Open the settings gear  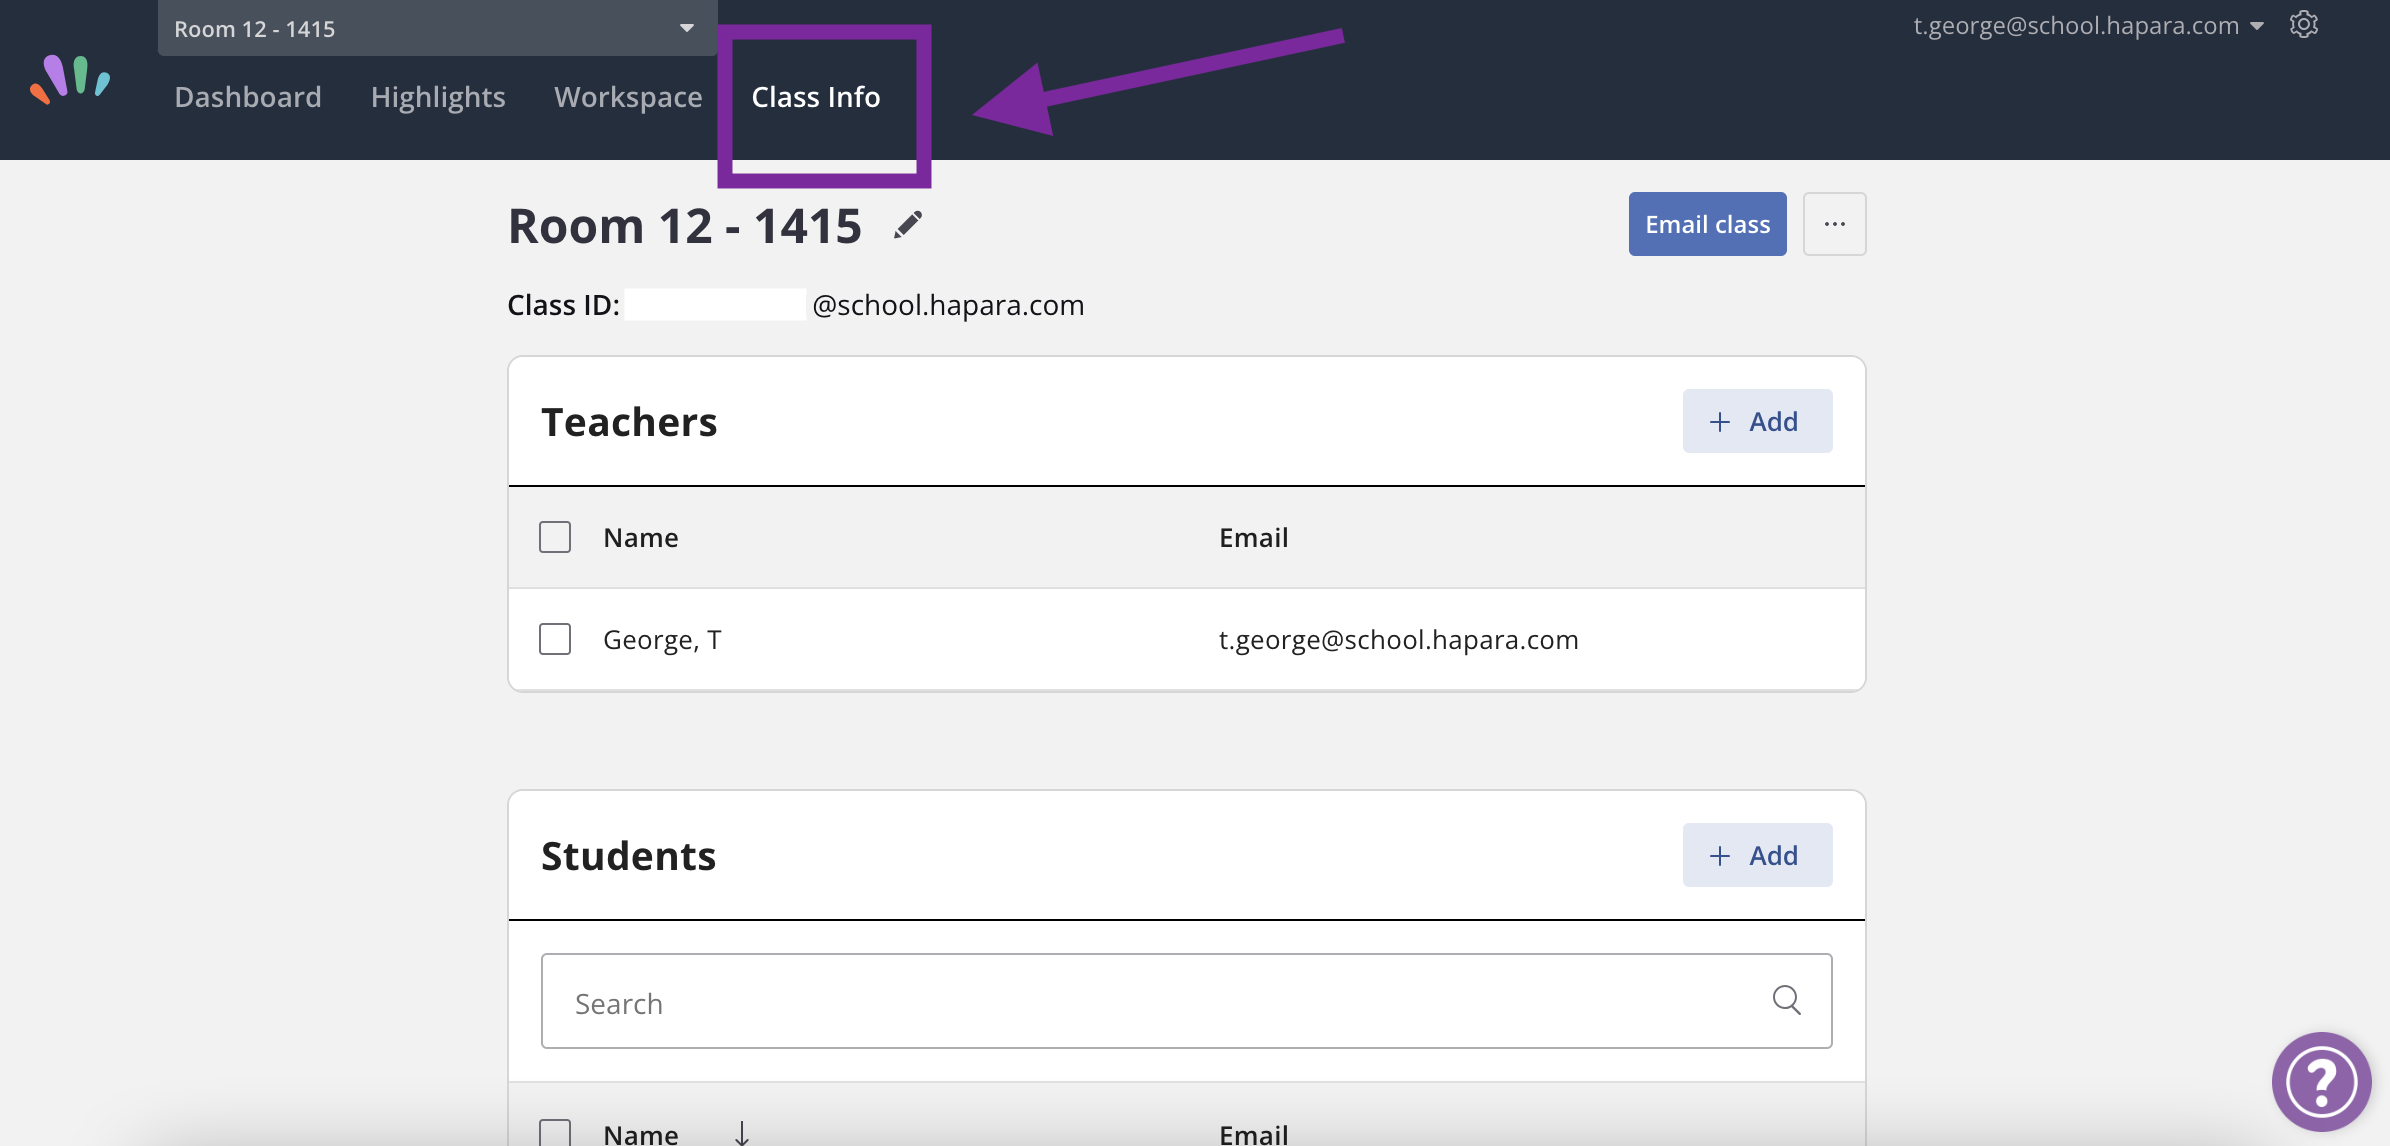pos(2305,24)
